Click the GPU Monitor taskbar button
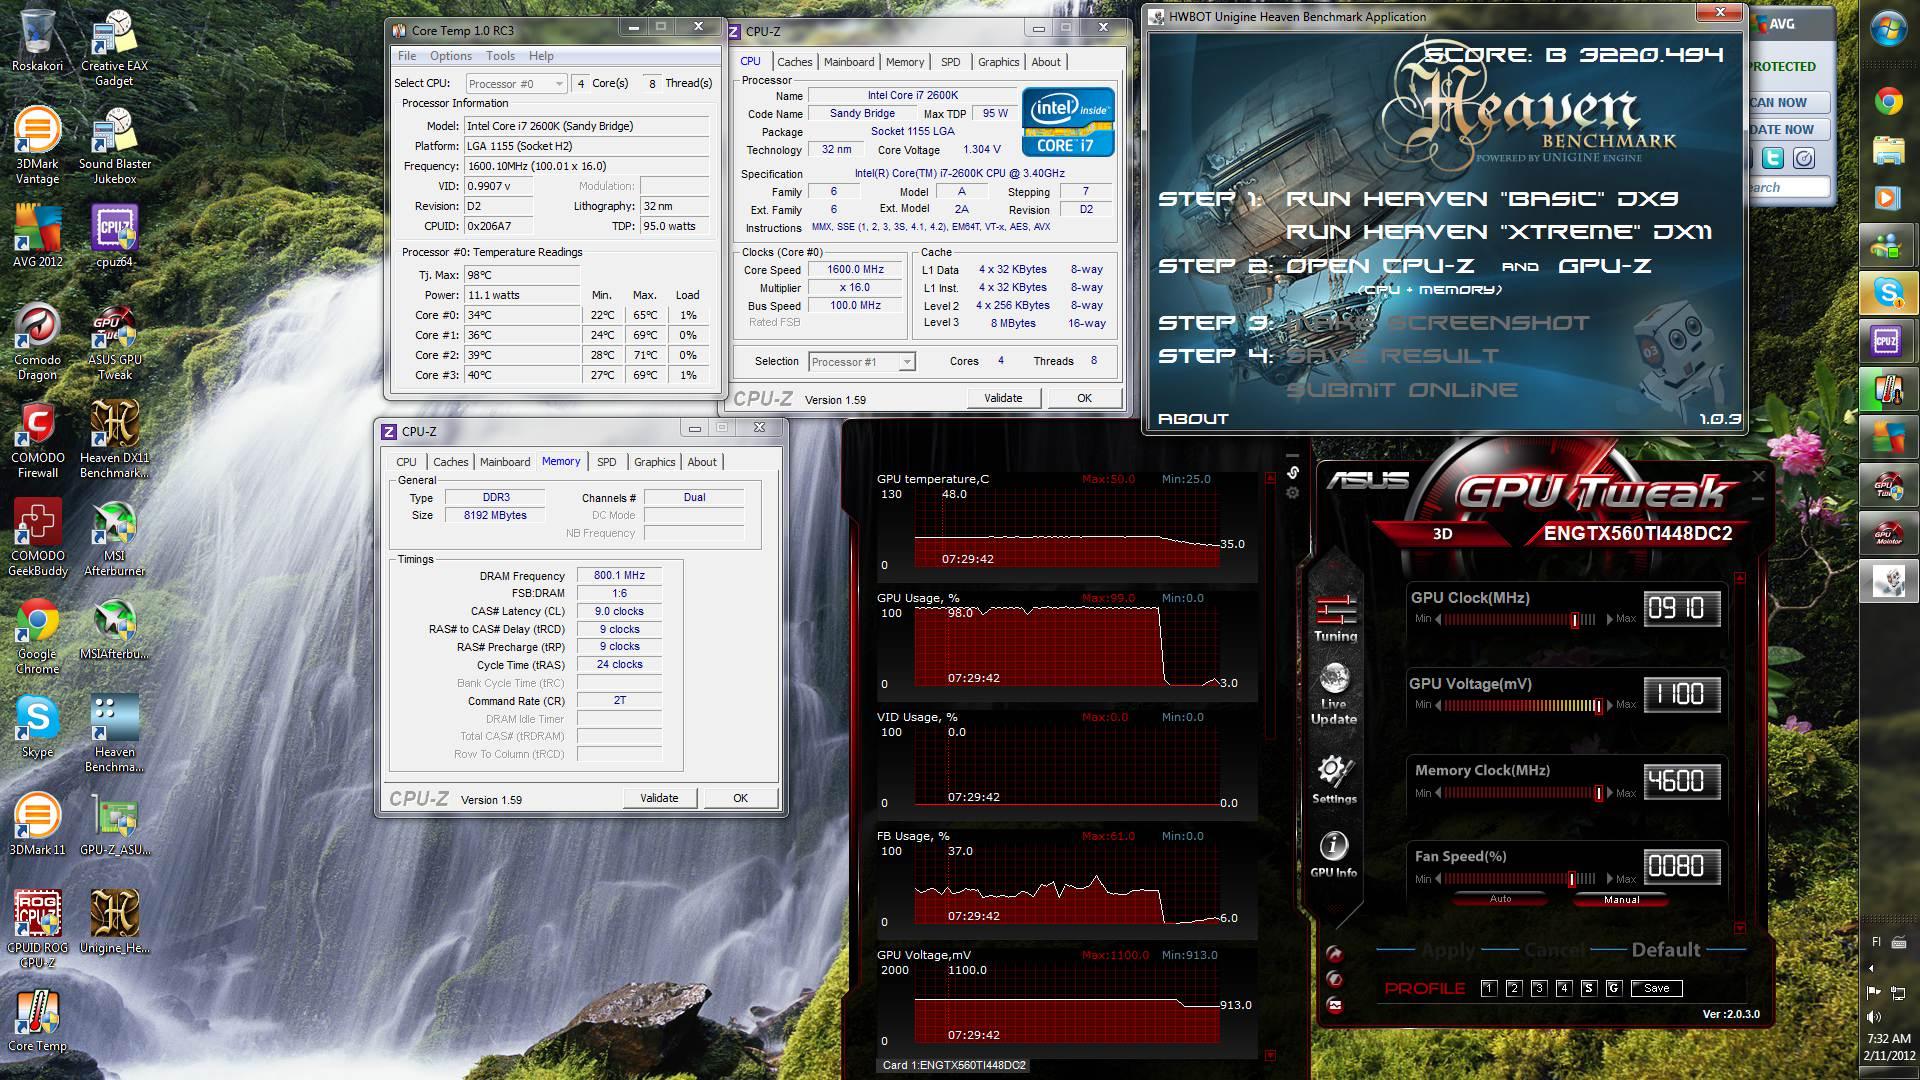This screenshot has height=1080, width=1920. click(x=1888, y=533)
